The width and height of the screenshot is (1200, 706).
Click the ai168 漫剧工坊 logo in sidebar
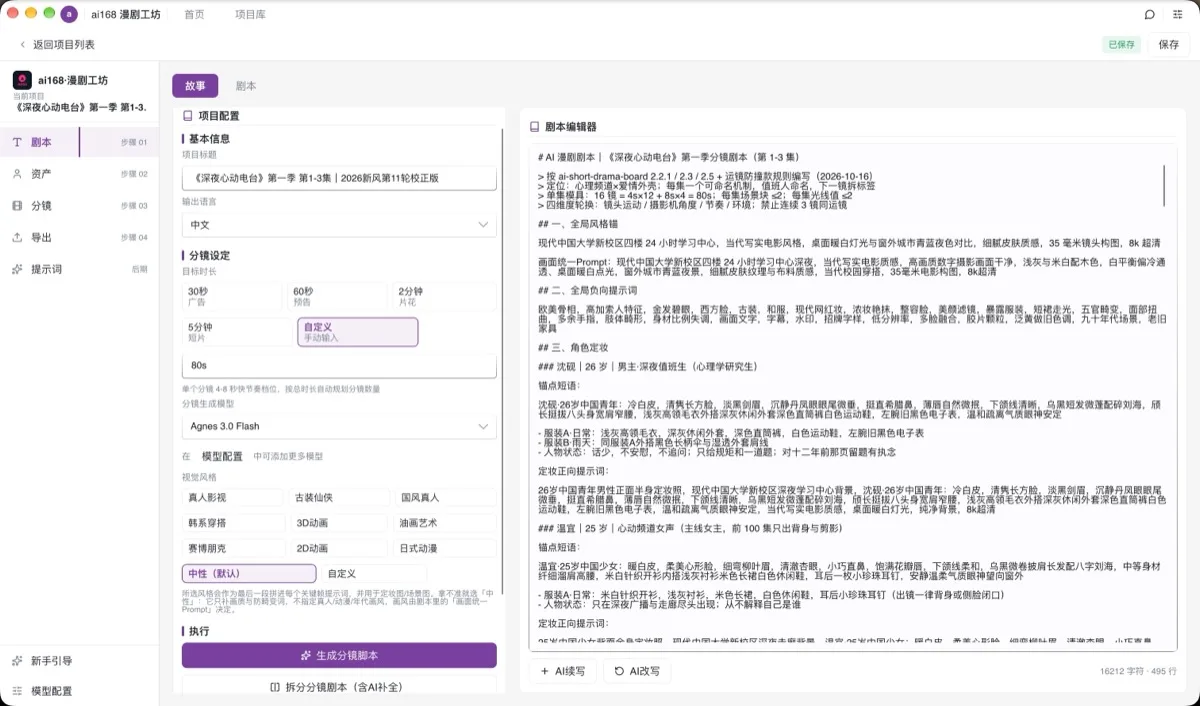tap(21, 79)
